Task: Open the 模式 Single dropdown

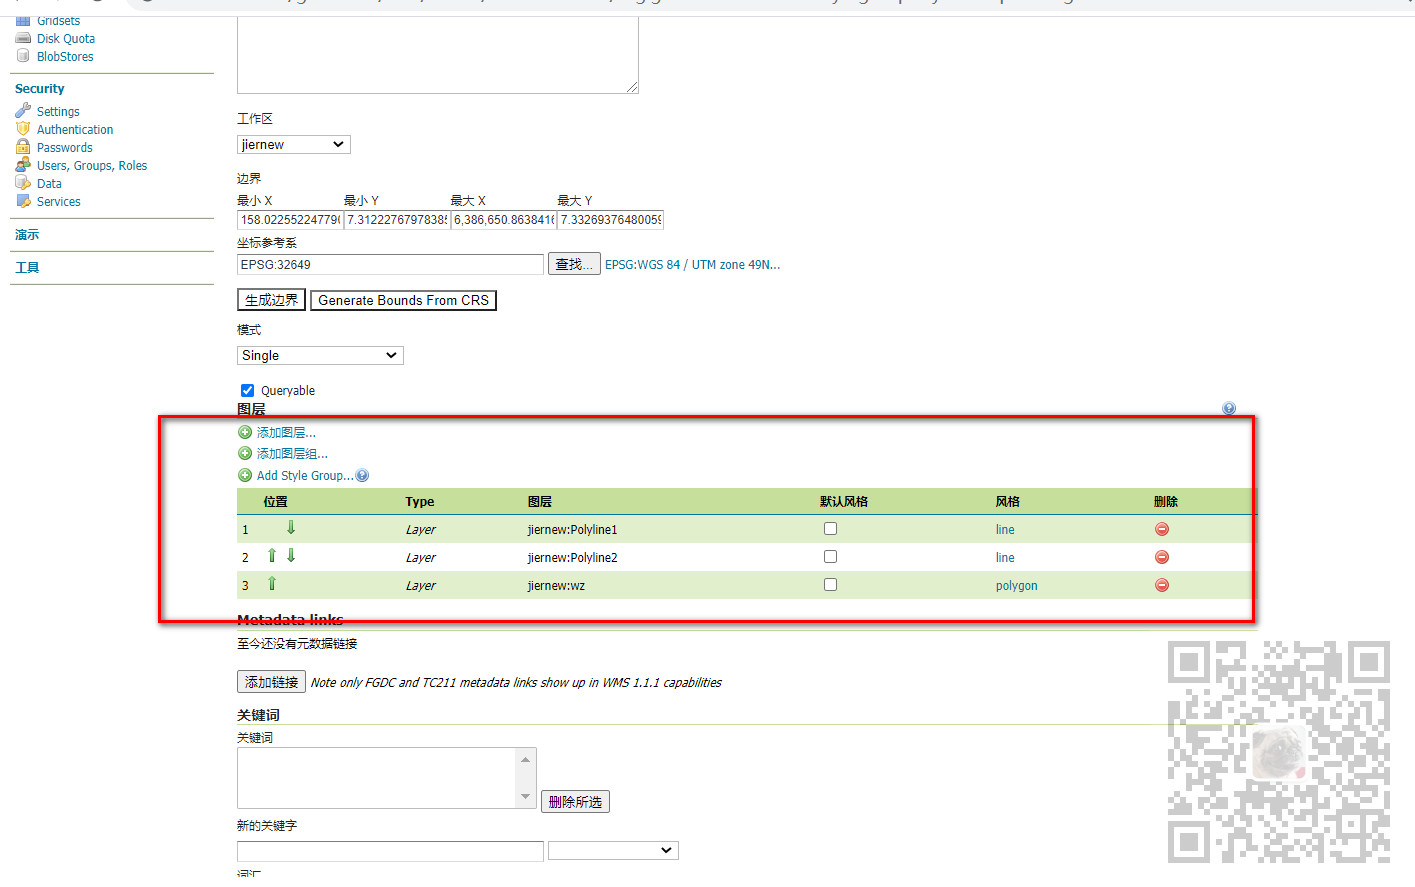Action: tap(320, 356)
